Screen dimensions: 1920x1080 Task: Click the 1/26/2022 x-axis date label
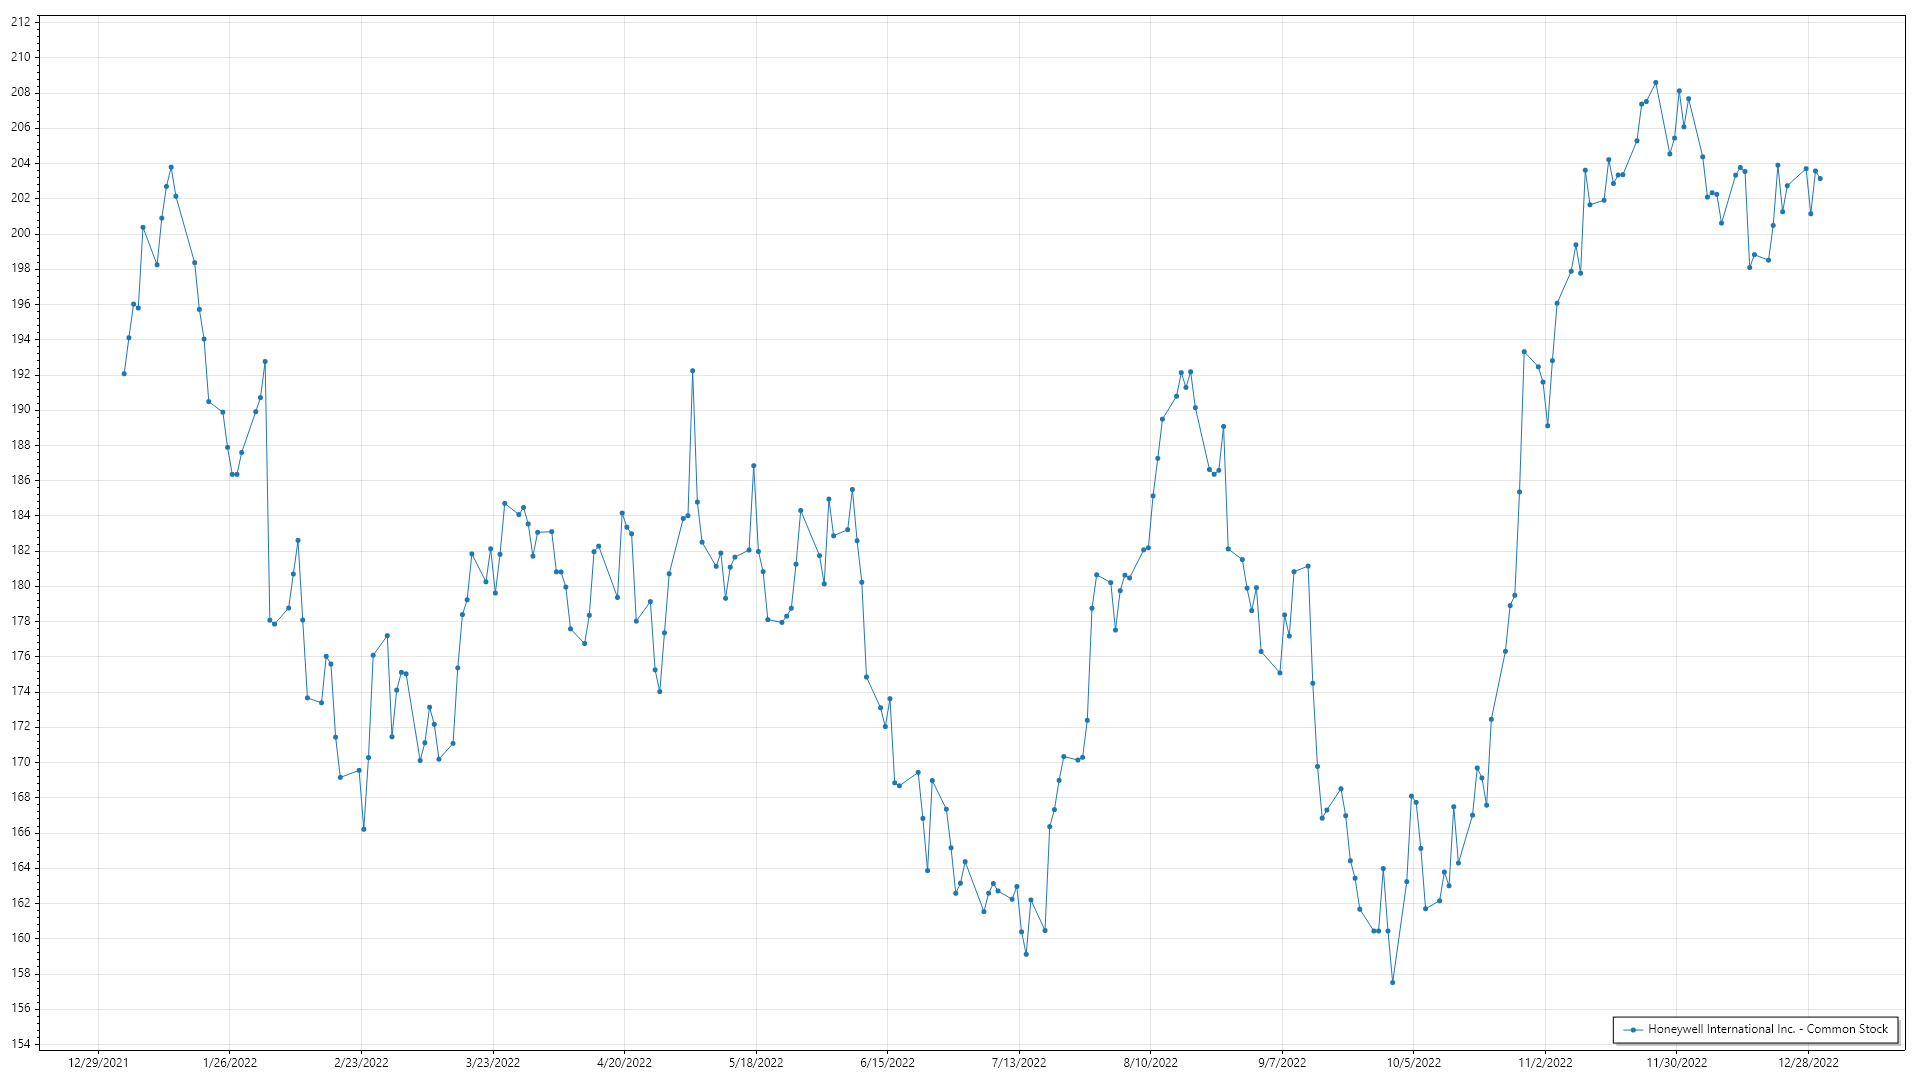coord(230,1062)
